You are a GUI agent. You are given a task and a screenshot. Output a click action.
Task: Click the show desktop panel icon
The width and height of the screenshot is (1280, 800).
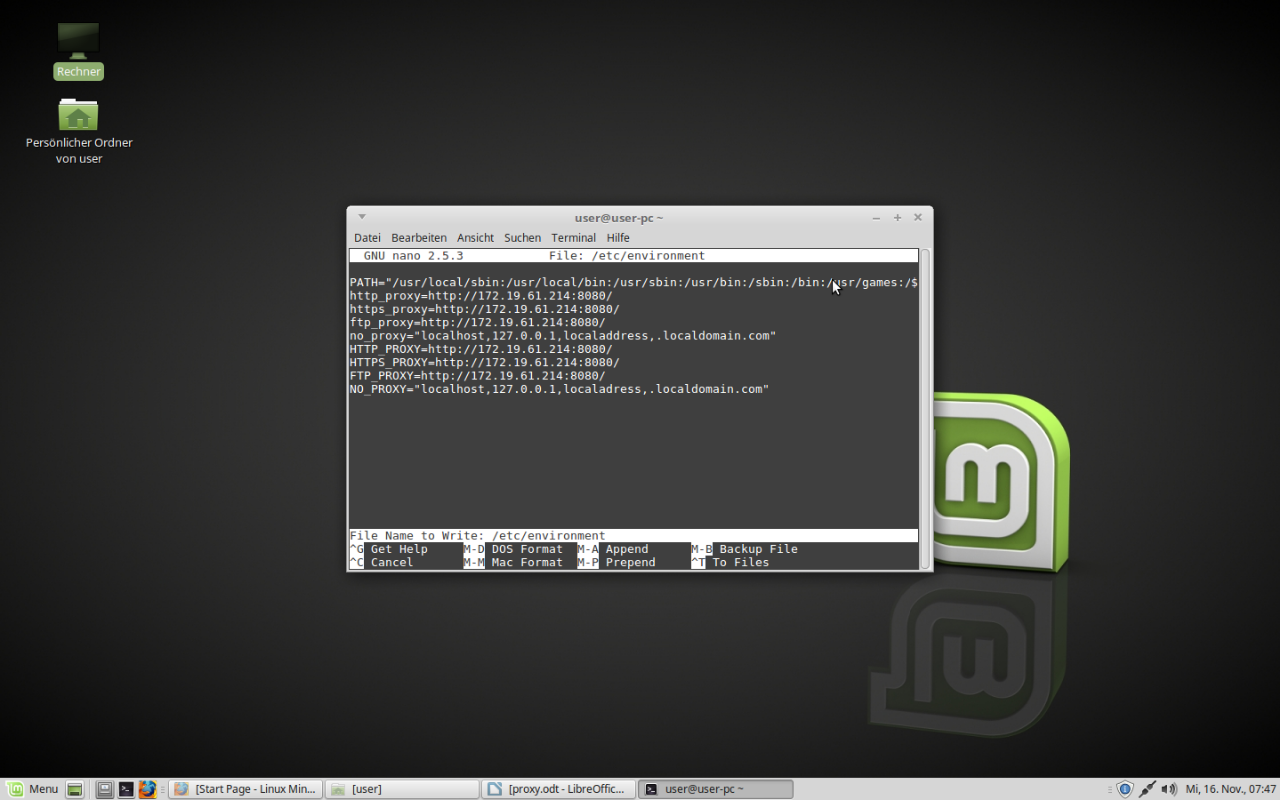click(x=74, y=789)
